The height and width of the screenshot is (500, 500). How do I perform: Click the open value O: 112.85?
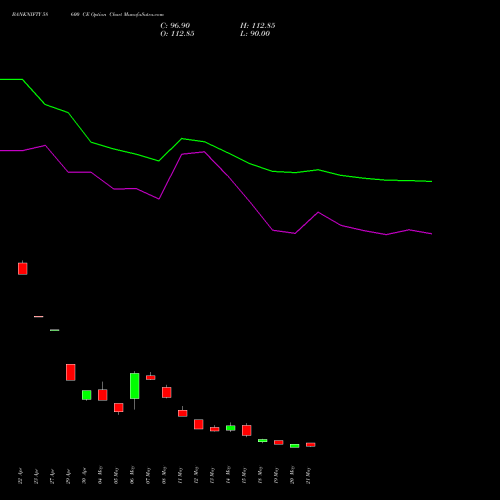(x=177, y=34)
